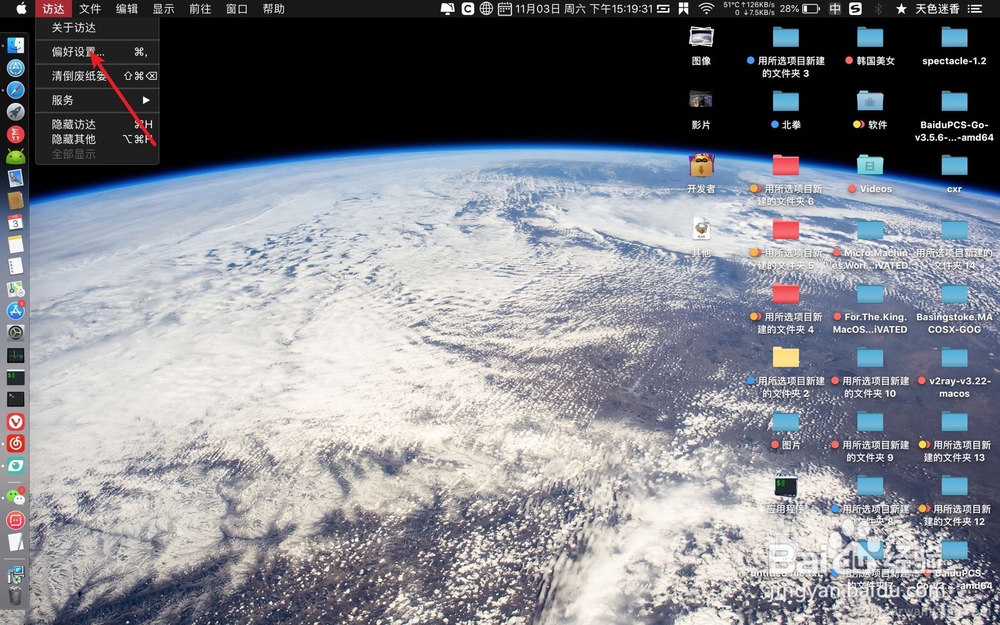
Task: Select the 北拳 folder
Action: pos(786,110)
